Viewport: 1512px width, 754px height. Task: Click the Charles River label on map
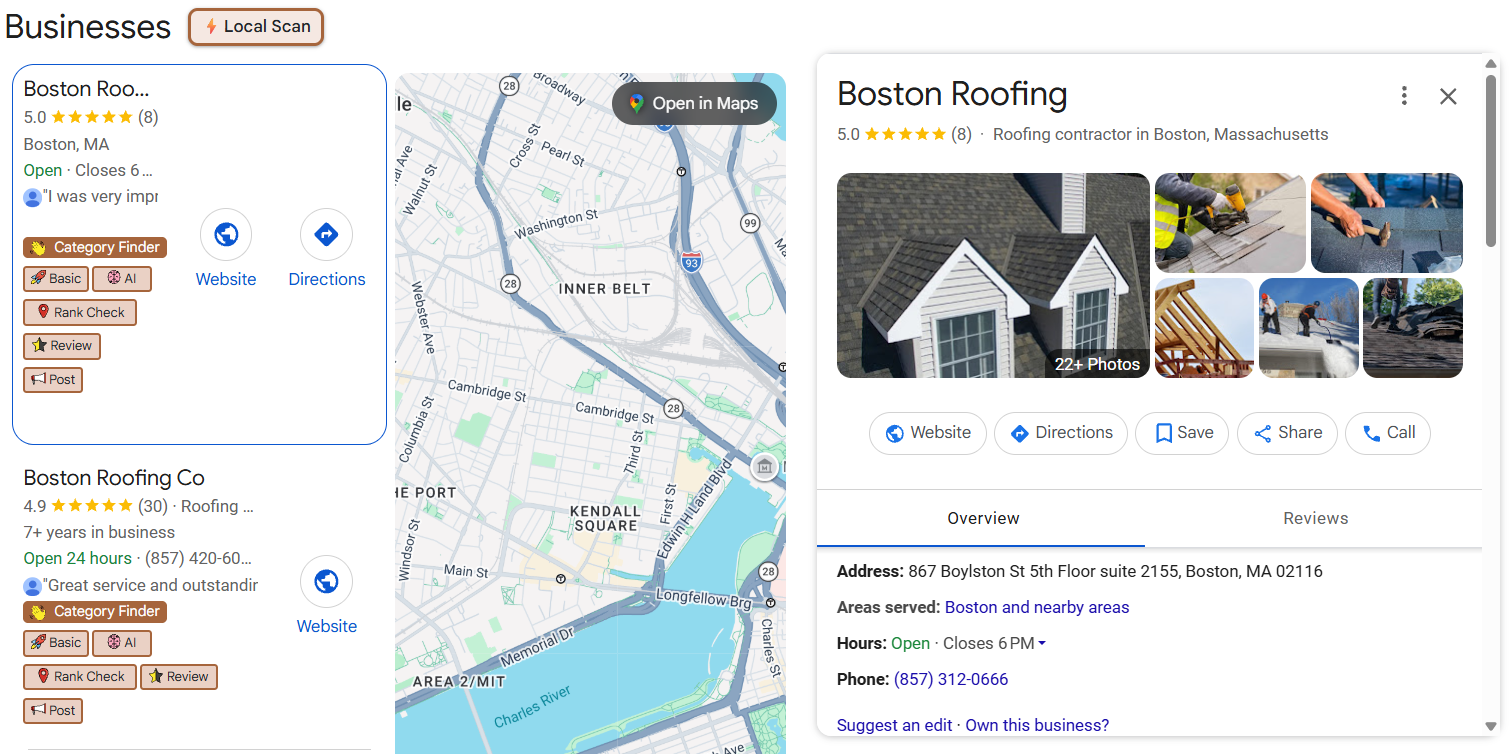532,707
